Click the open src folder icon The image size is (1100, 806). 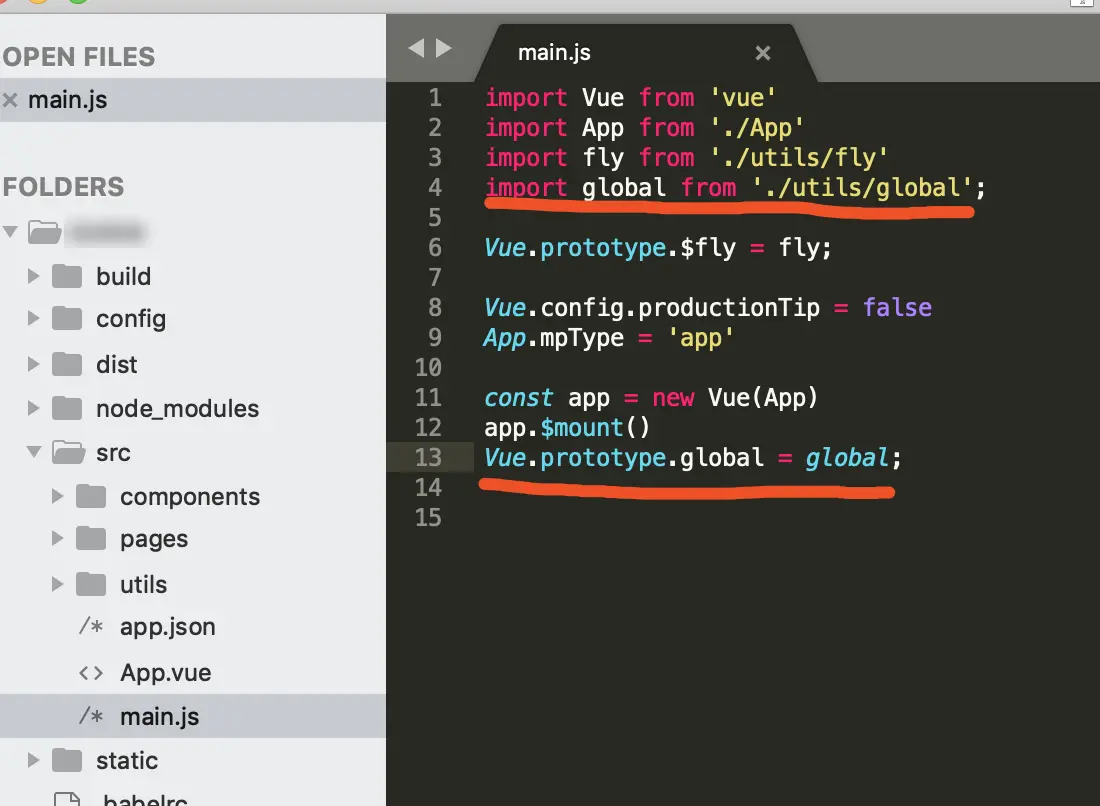(x=69, y=452)
